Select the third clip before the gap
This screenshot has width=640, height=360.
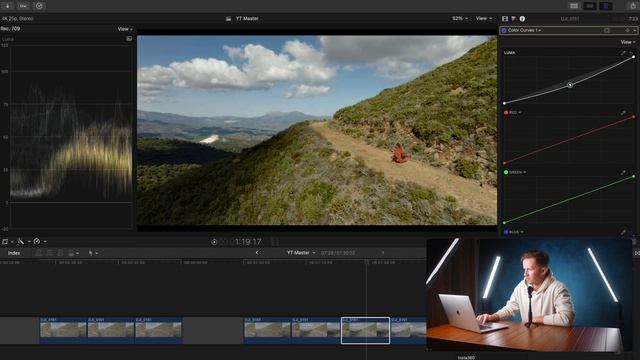tap(158, 330)
